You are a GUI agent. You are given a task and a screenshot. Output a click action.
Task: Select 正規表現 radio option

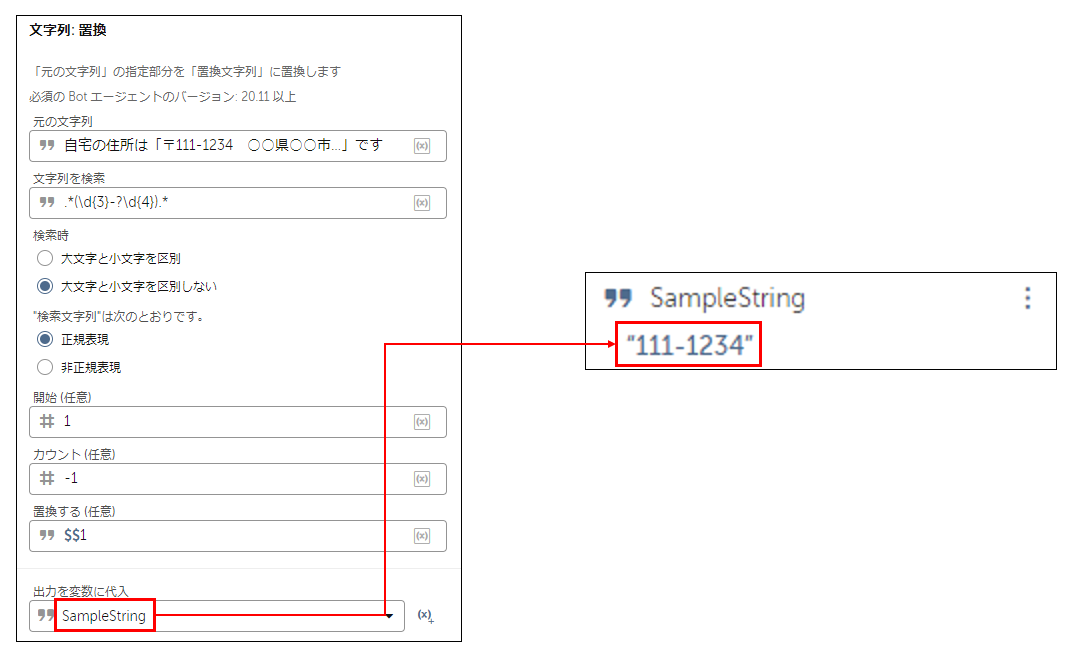point(45,339)
